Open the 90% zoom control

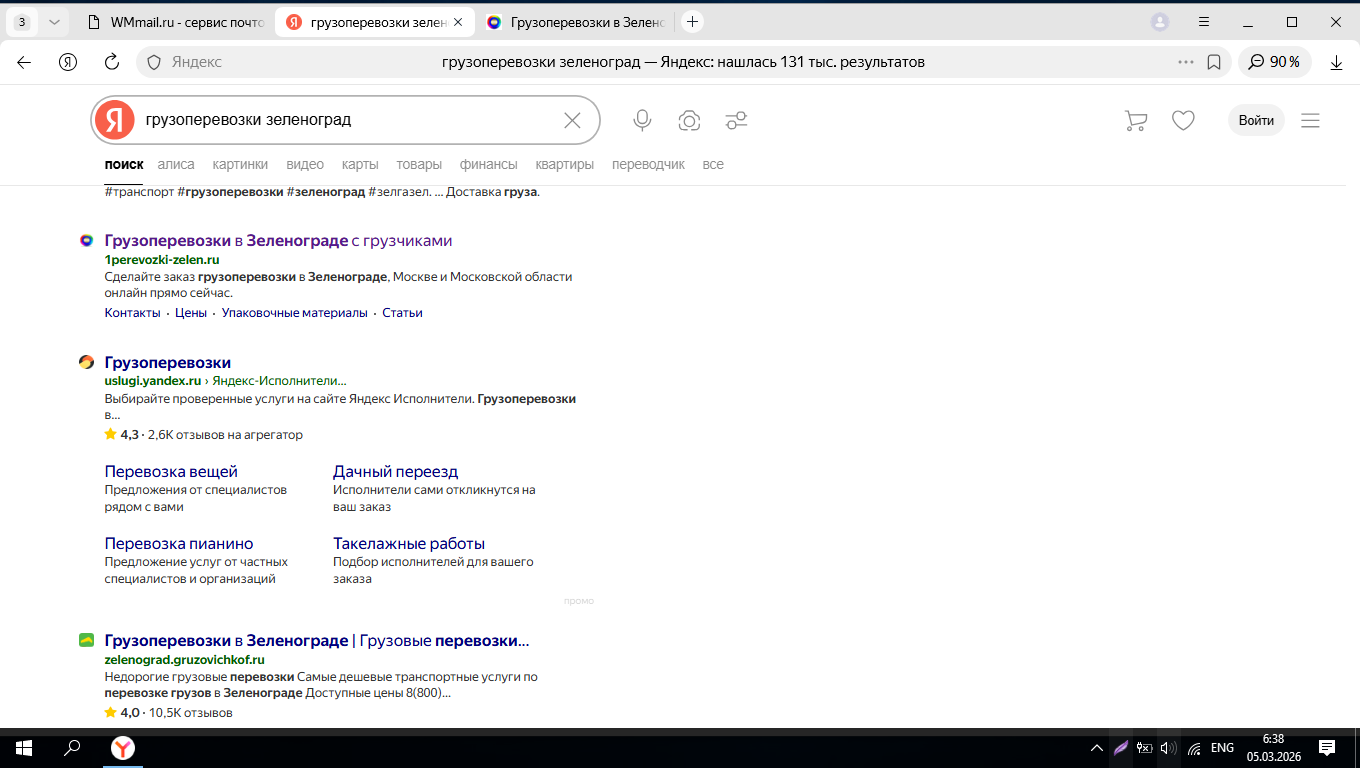coord(1274,62)
